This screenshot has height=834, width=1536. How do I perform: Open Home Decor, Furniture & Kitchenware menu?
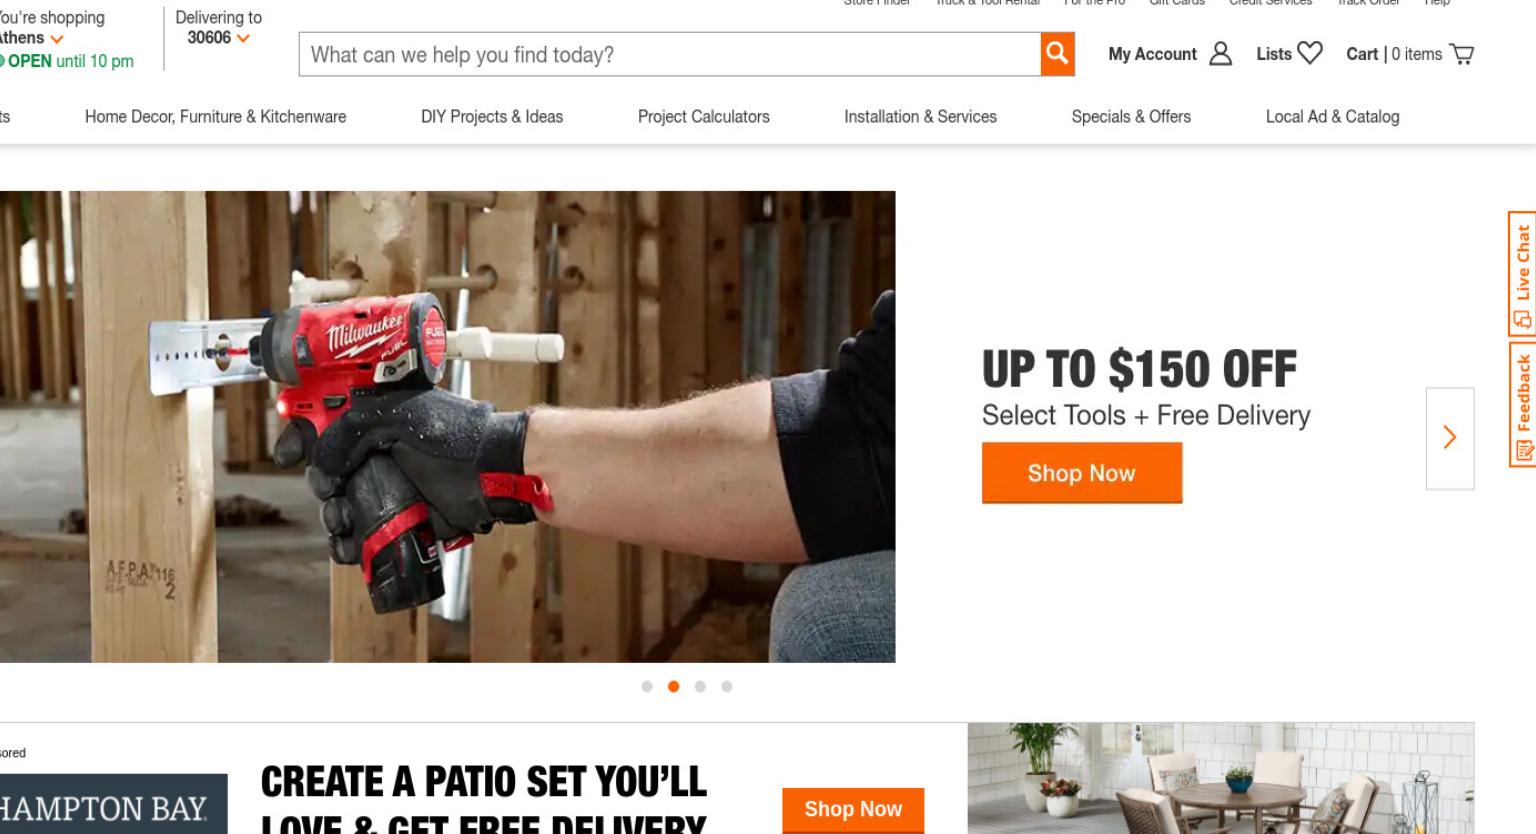pyautogui.click(x=215, y=117)
